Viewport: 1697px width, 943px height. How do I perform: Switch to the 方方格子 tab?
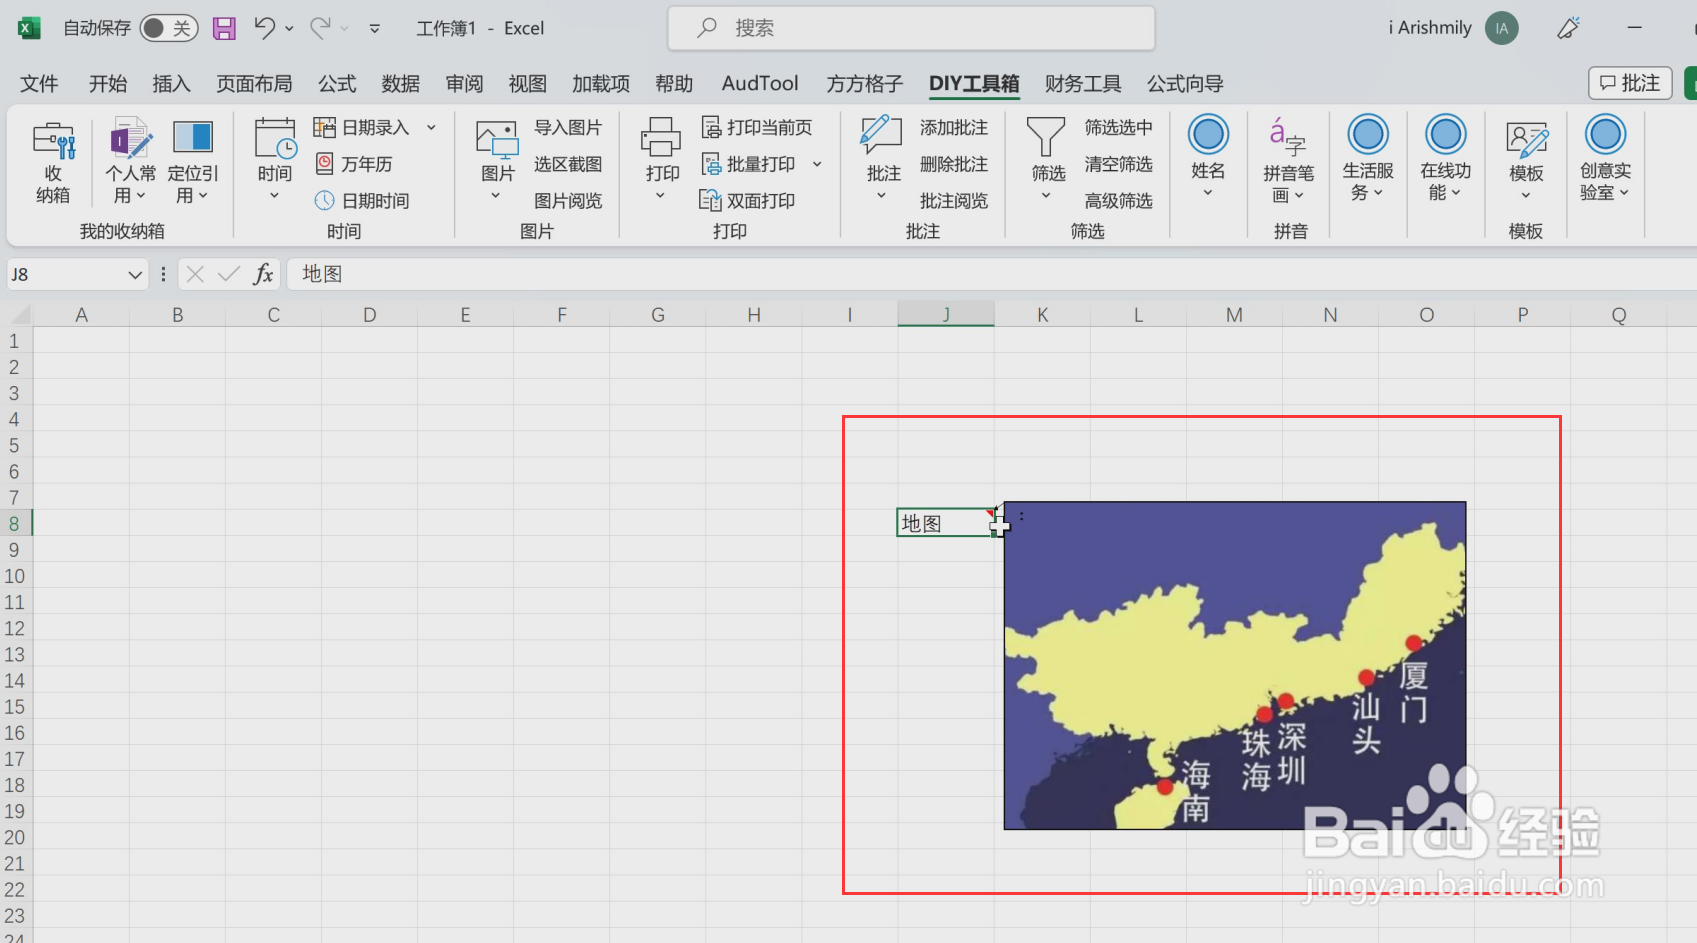click(x=864, y=84)
